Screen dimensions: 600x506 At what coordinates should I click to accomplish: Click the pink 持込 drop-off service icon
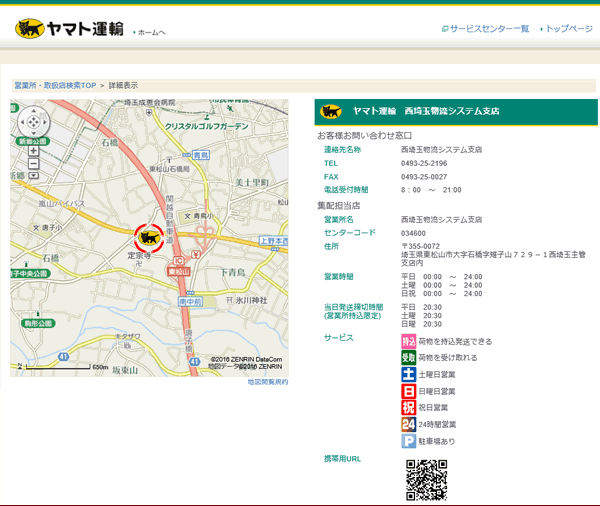408,341
